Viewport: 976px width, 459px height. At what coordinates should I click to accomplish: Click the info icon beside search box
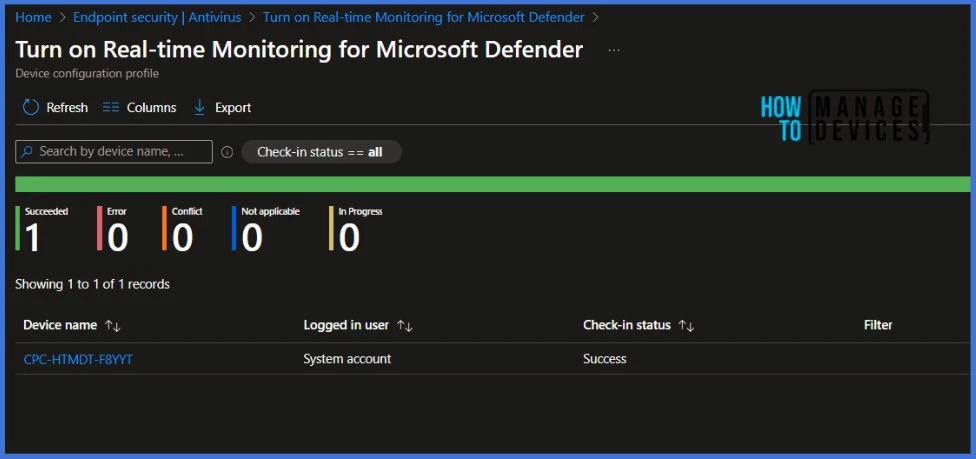tap(227, 152)
